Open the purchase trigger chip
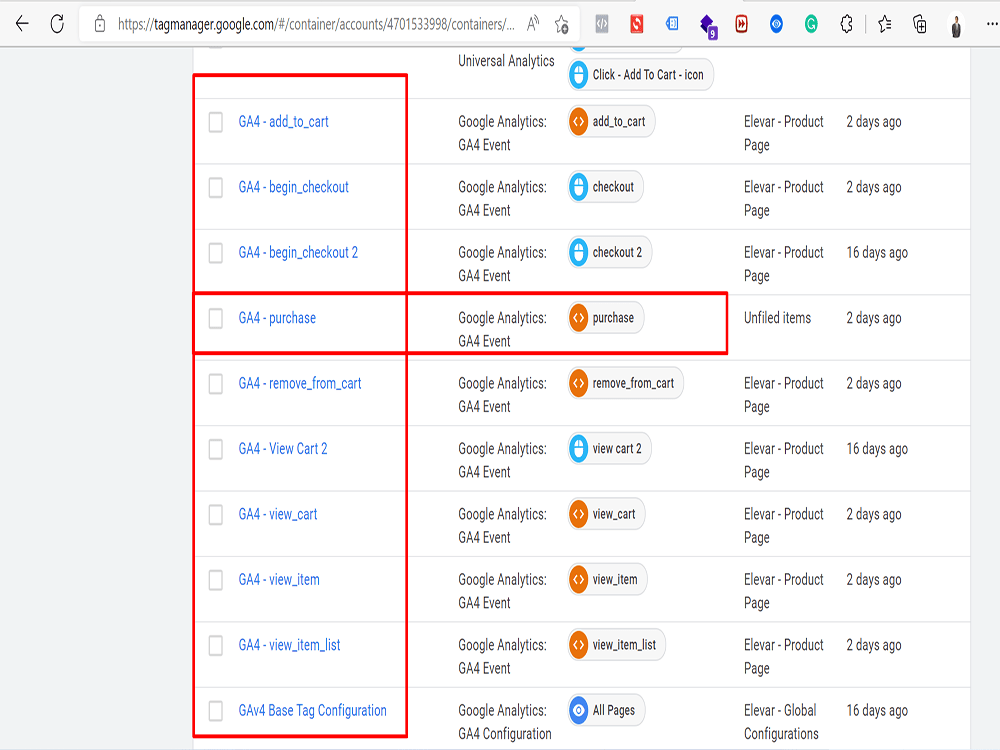 [605, 318]
